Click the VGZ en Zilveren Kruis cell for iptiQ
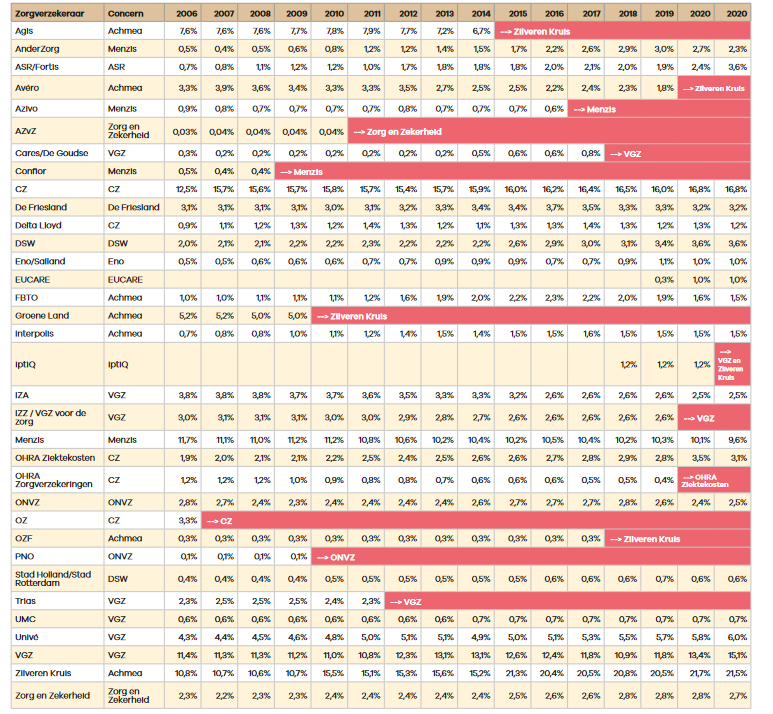 [x=732, y=363]
